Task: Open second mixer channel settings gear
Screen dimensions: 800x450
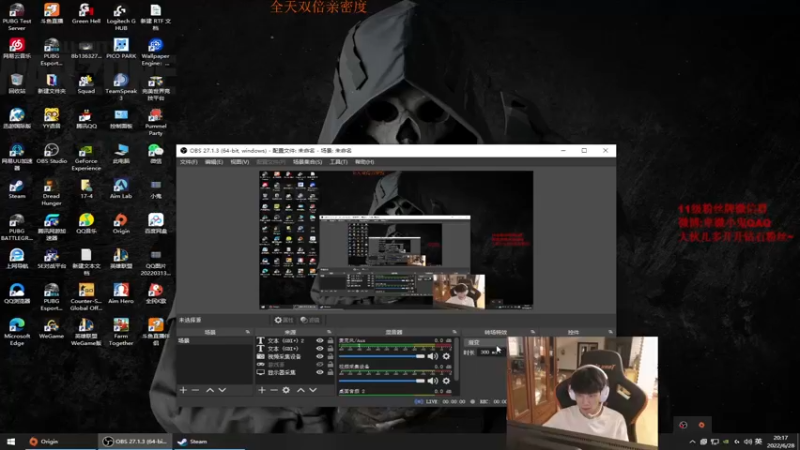Action: pyautogui.click(x=446, y=381)
